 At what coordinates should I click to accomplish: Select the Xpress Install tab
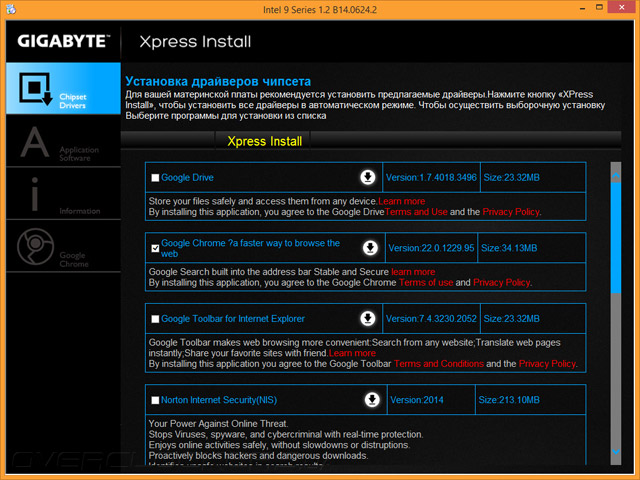pos(264,141)
